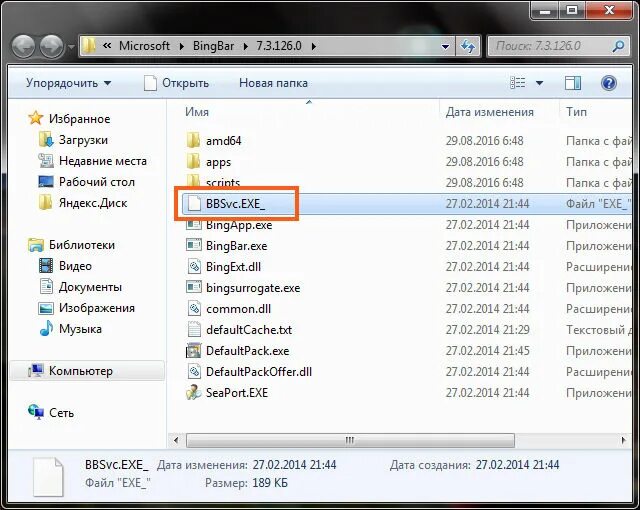Viewport: 640px width, 510px height.
Task: Select BingBar in the address breadcrumb
Action: [213, 46]
